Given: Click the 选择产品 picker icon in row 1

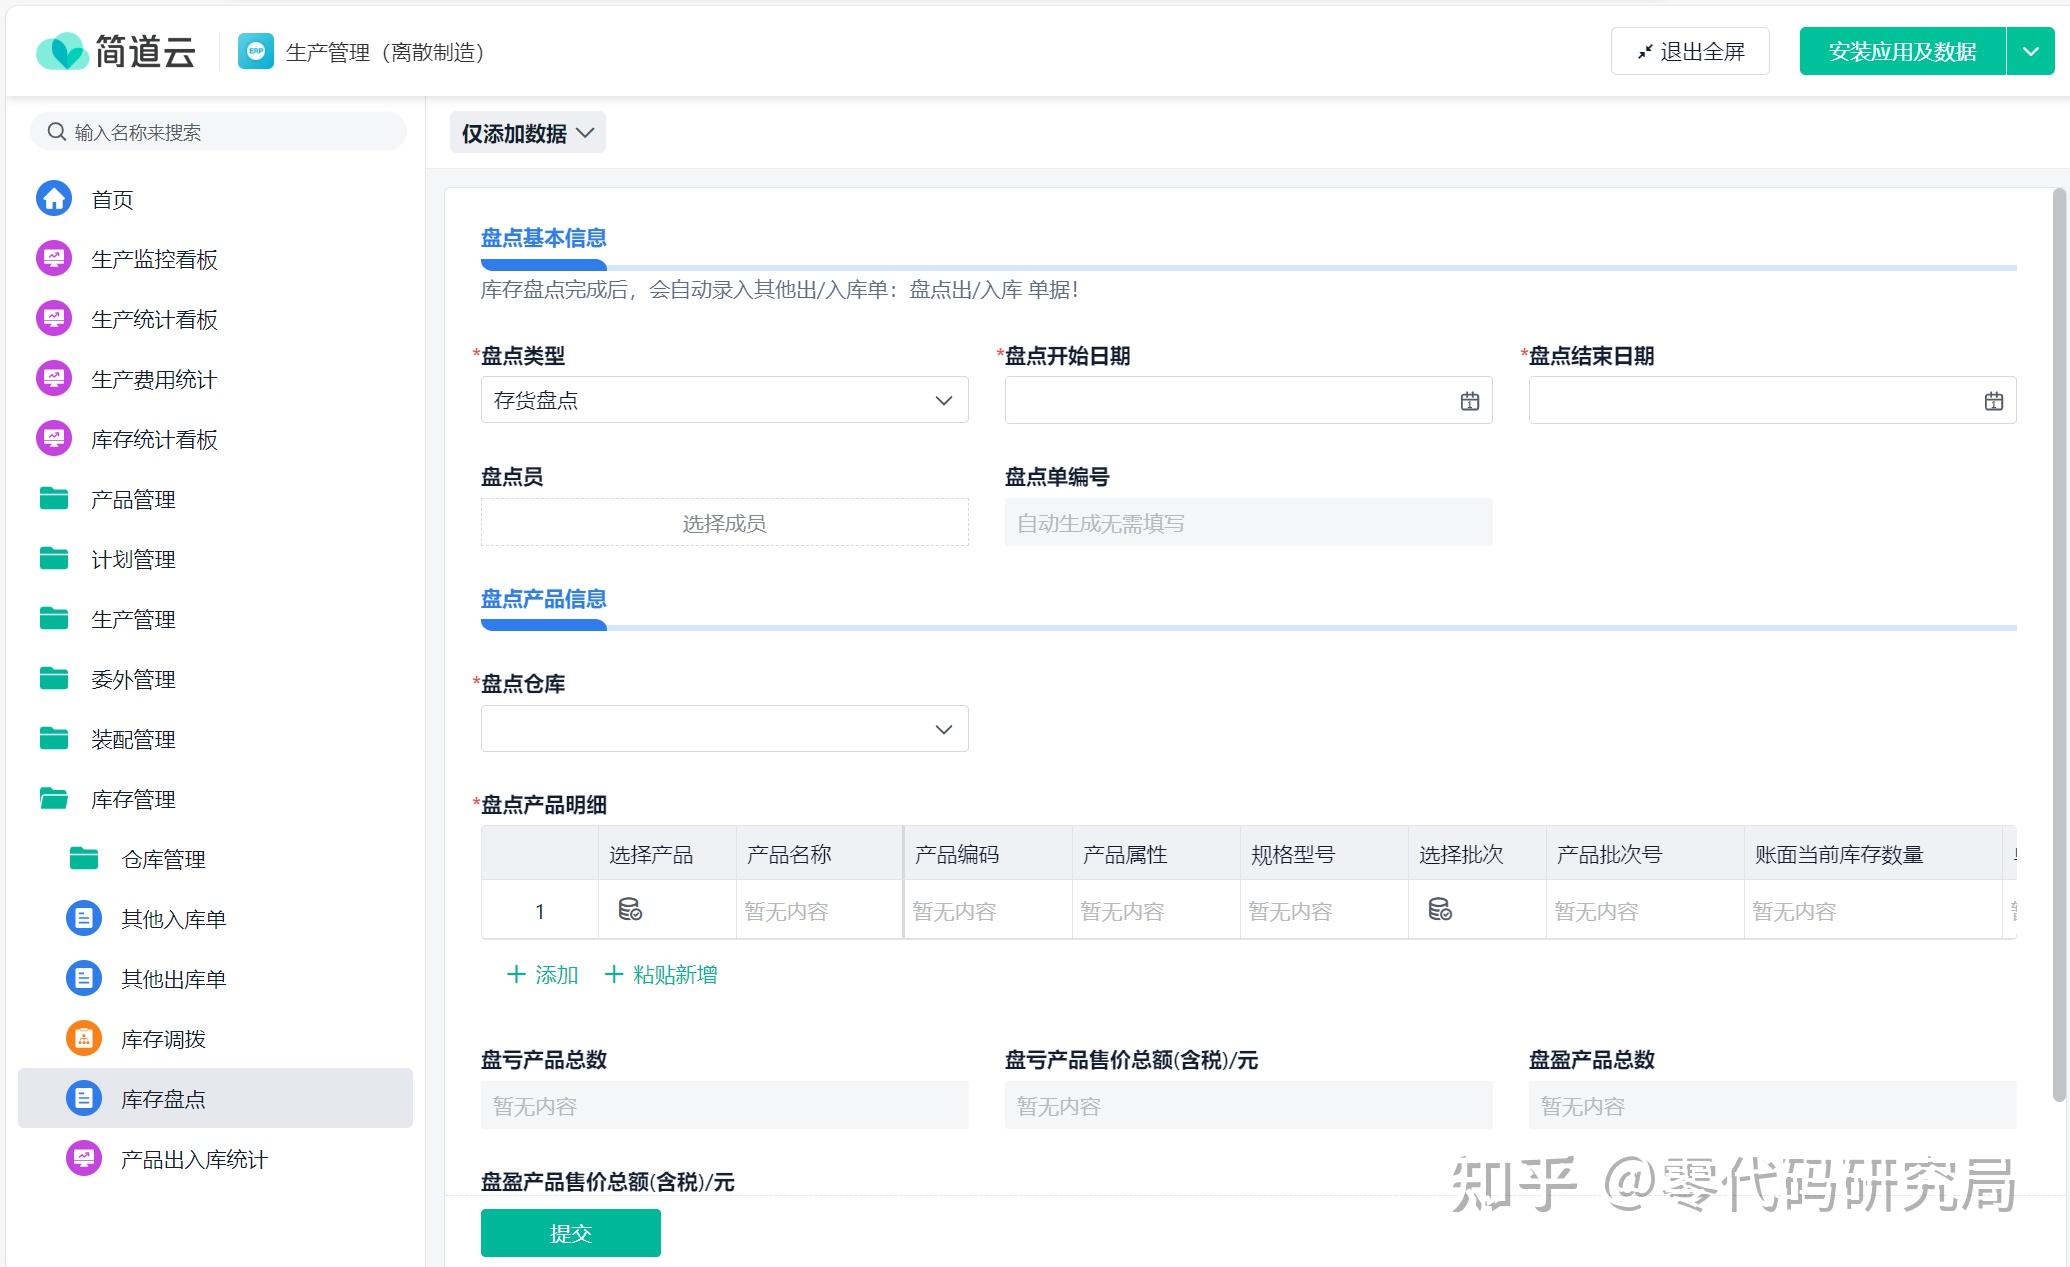Looking at the screenshot, I should click(x=629, y=910).
